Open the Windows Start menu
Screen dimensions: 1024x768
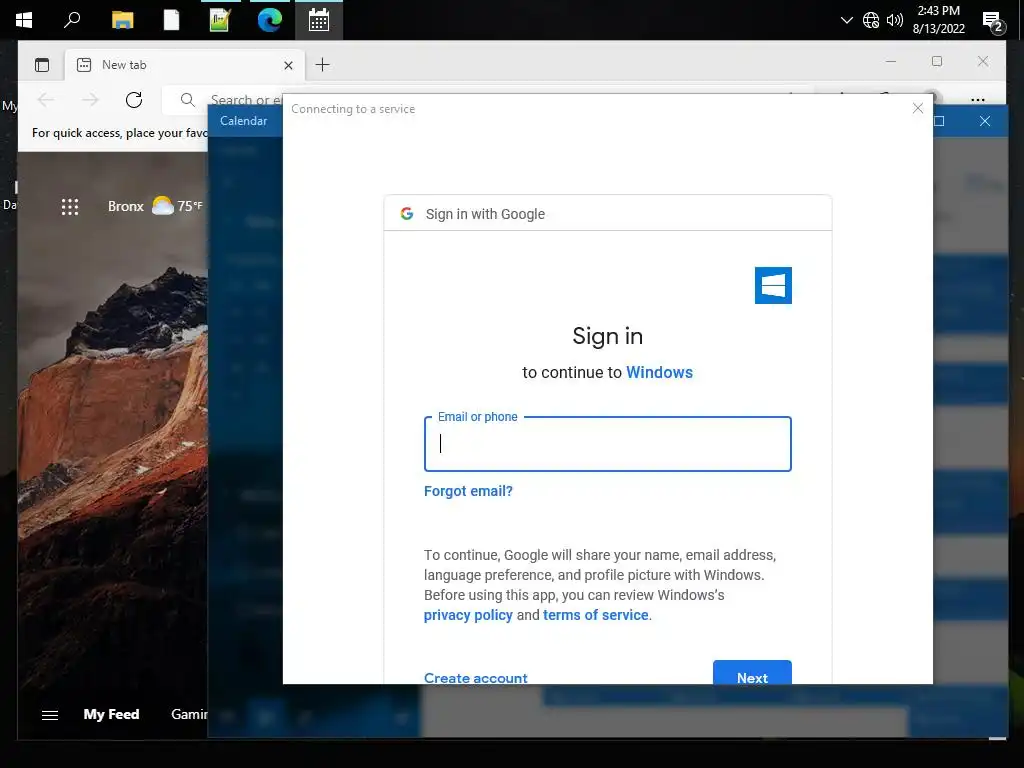24,20
